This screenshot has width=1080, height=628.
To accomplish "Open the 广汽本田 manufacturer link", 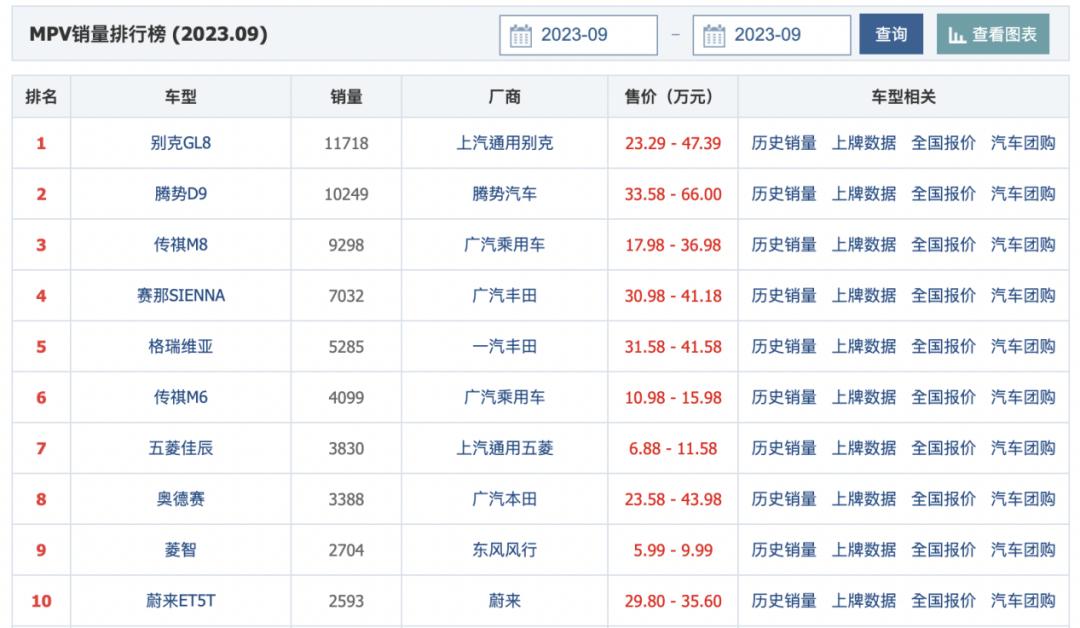I will pyautogui.click(x=505, y=499).
